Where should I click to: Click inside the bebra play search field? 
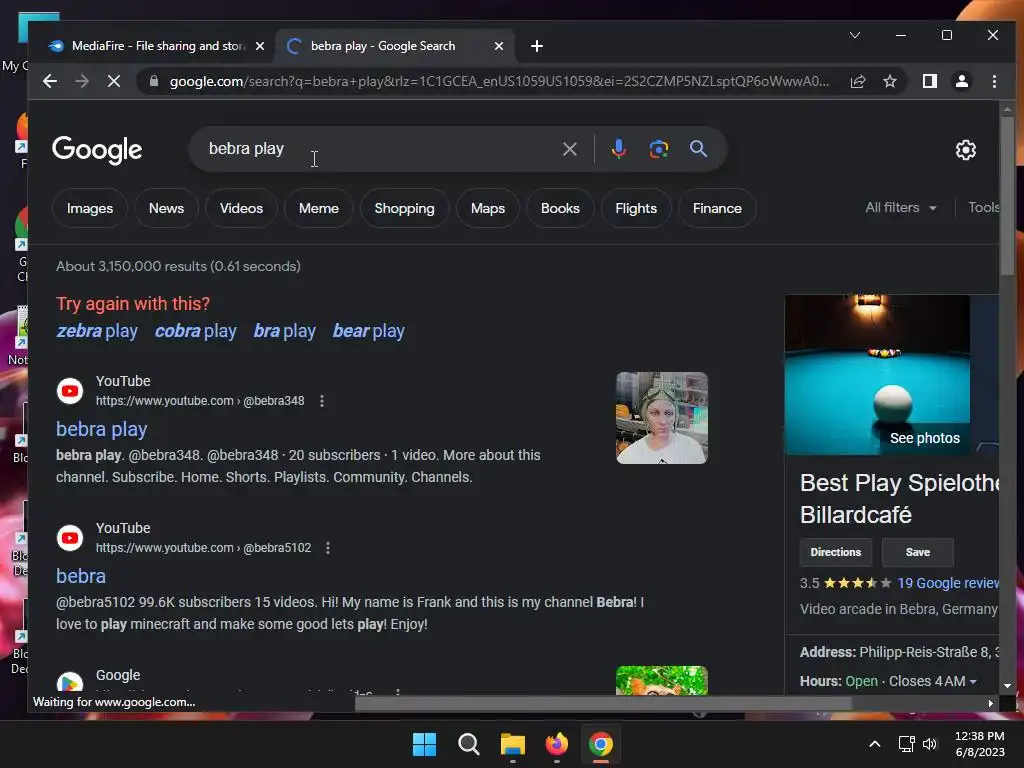379,149
